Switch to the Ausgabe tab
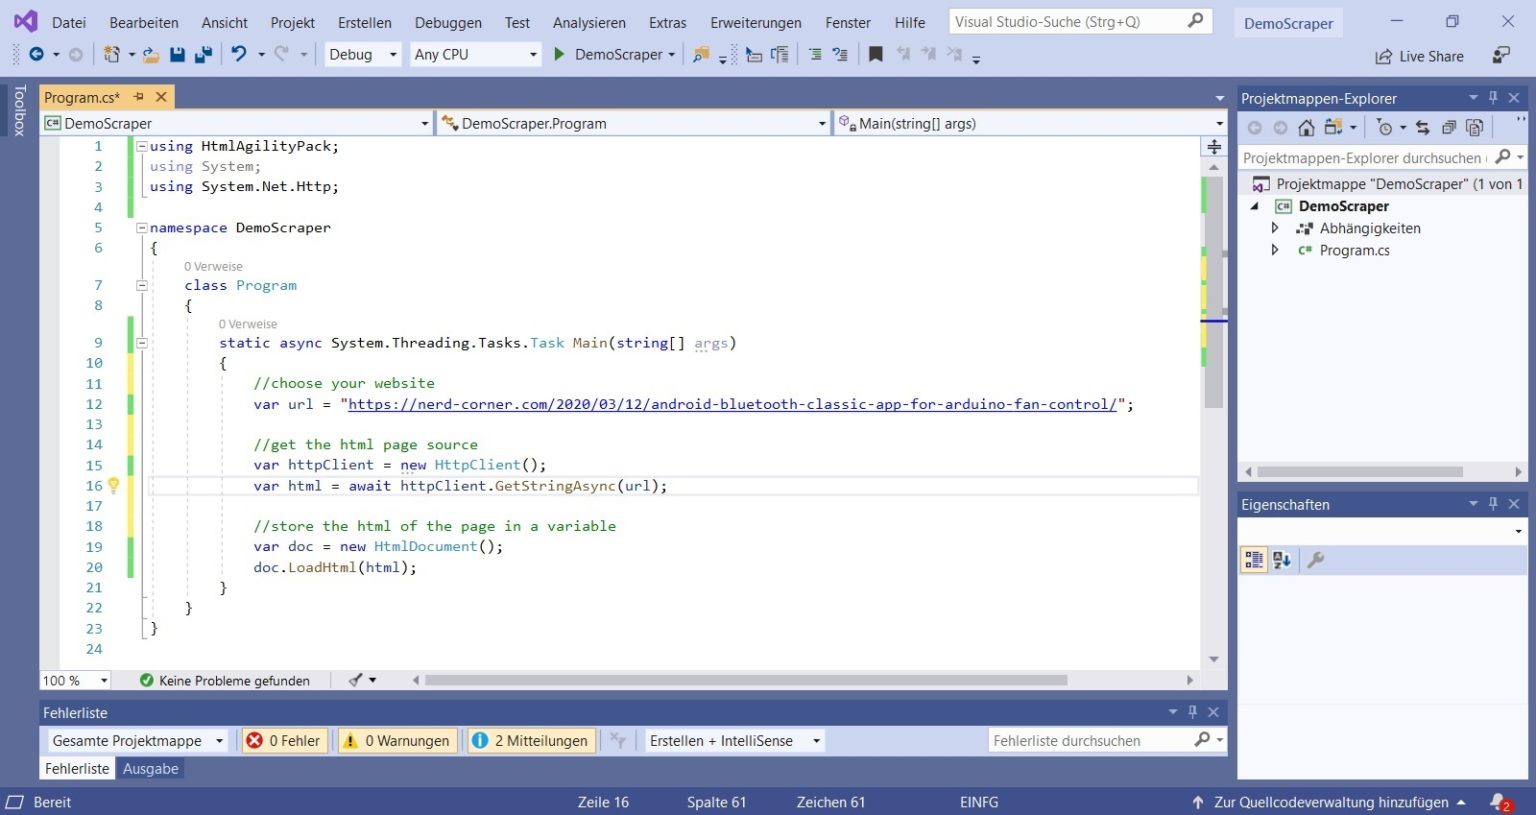Screen dimensions: 1536x815 [x=150, y=768]
